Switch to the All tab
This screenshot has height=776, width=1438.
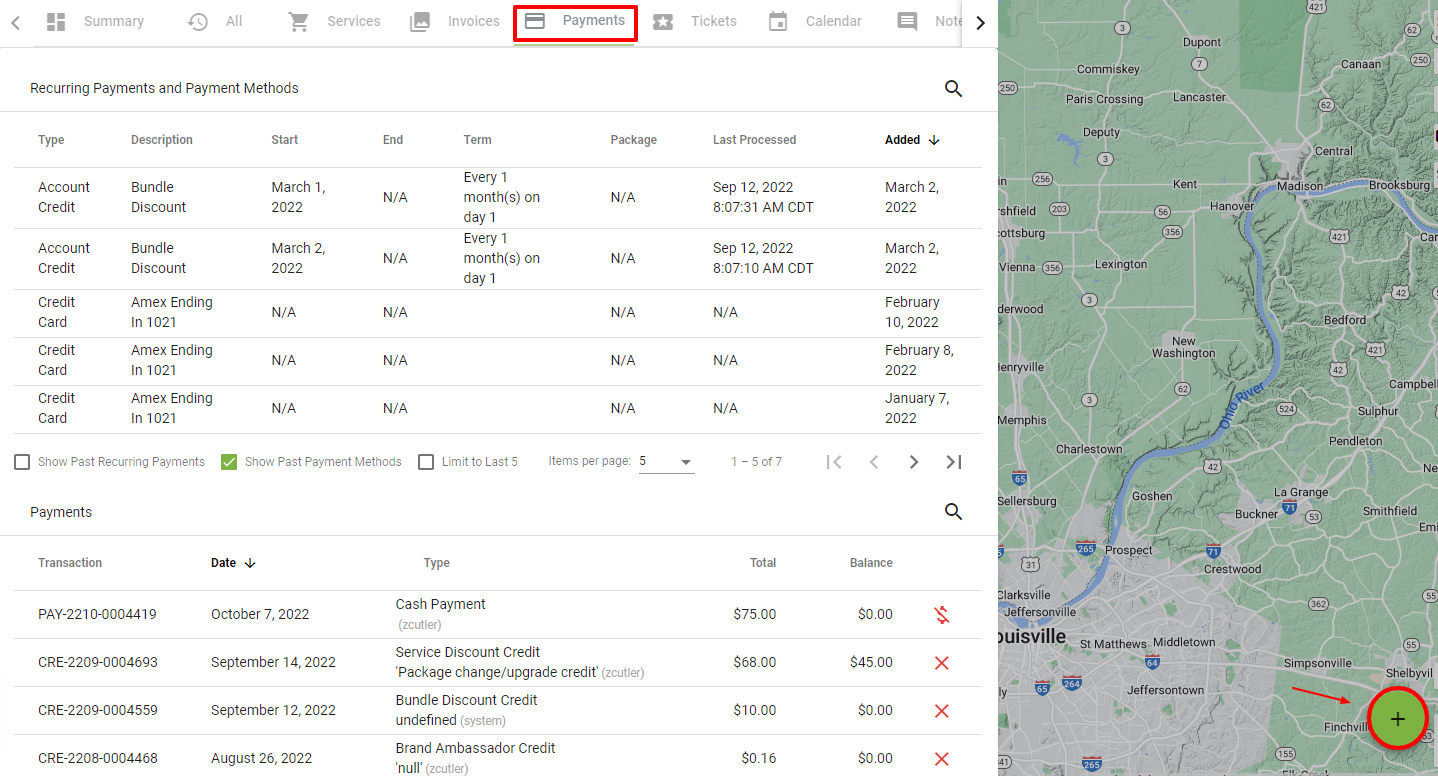[215, 22]
